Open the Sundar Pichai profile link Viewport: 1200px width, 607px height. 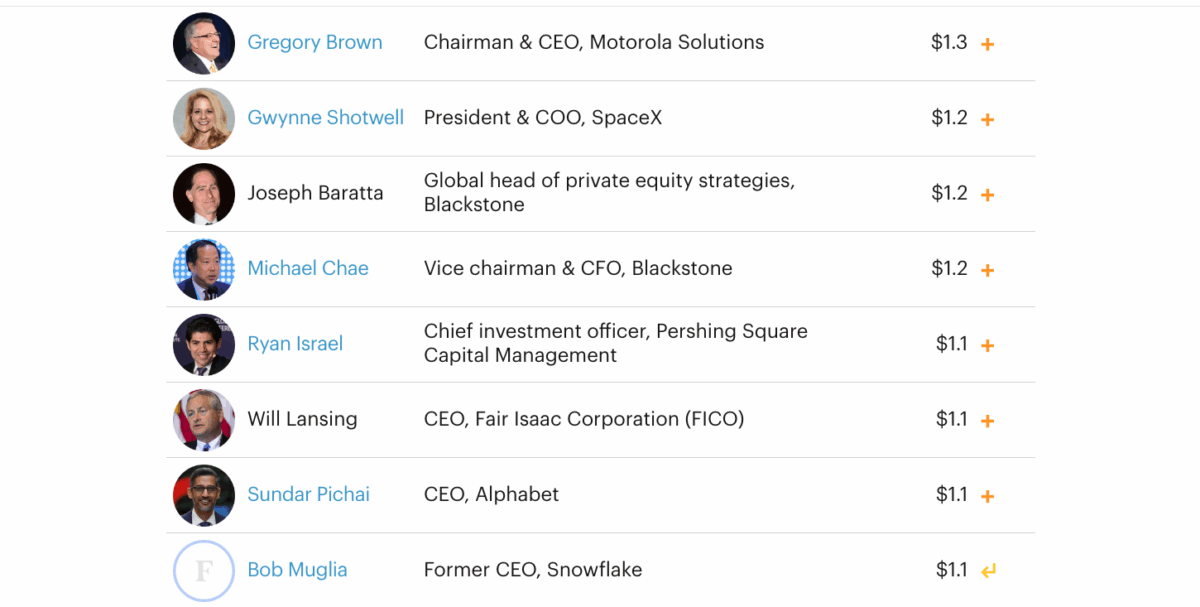point(309,494)
